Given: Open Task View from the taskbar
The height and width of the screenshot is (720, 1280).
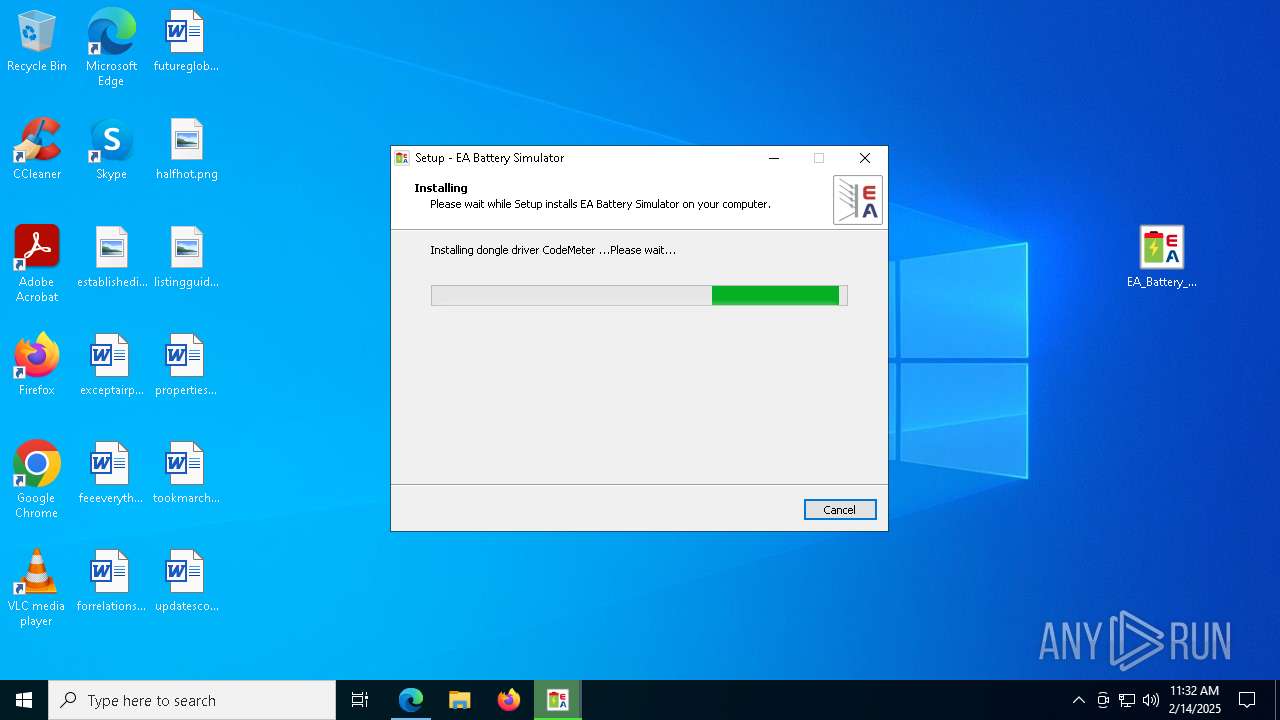Looking at the screenshot, I should (360, 700).
